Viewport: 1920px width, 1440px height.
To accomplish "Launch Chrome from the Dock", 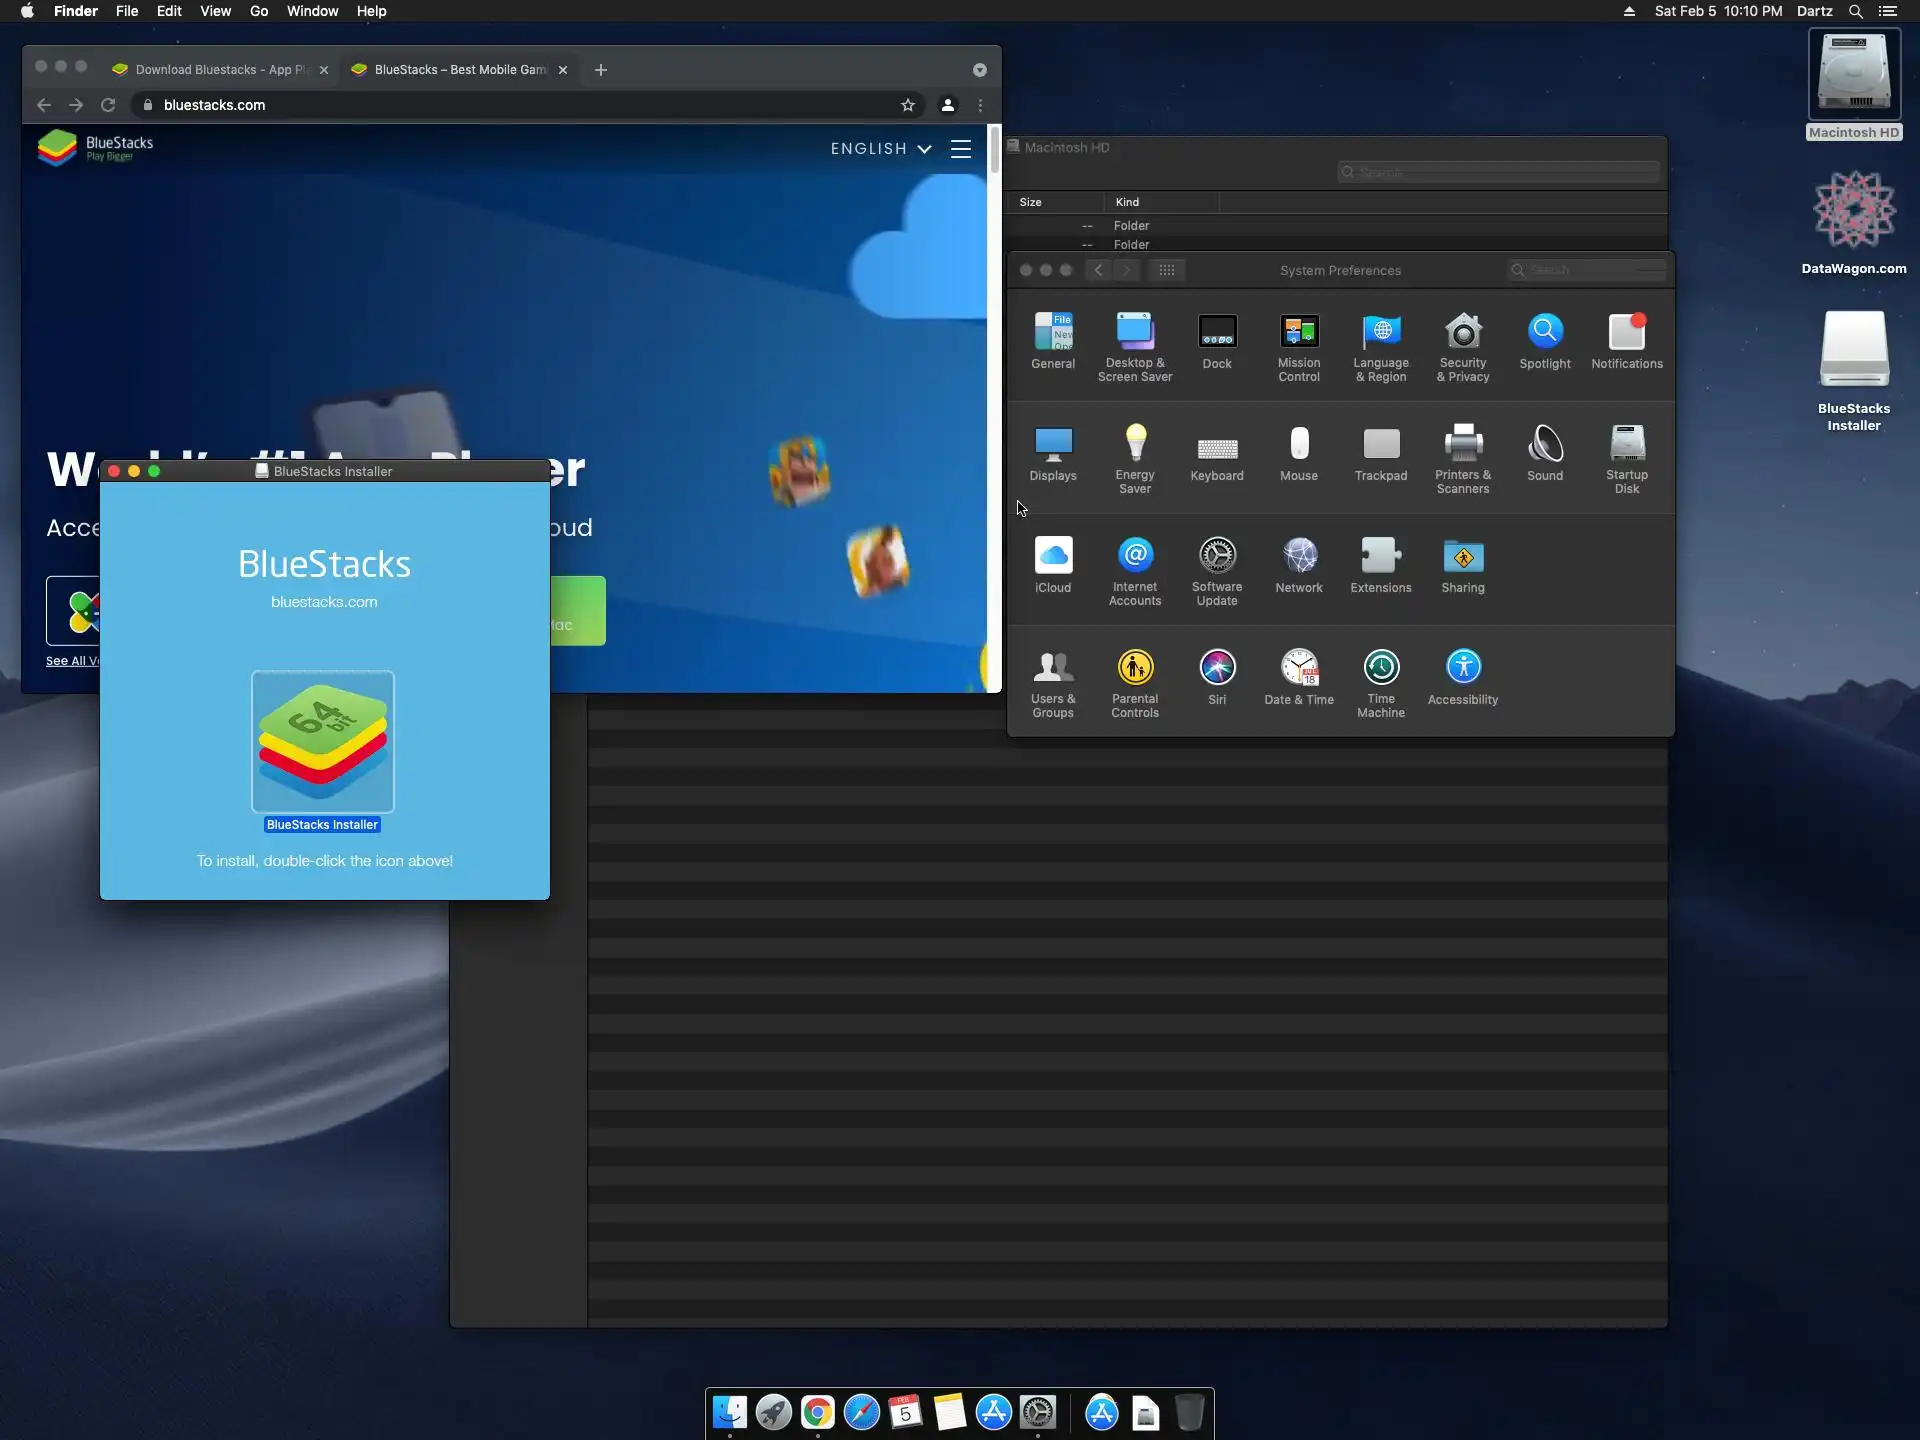I will [817, 1412].
